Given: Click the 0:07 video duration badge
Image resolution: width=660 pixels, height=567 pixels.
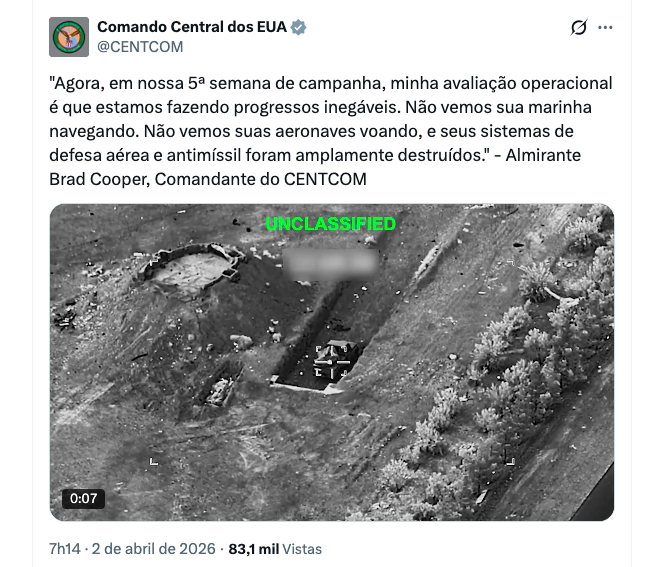Looking at the screenshot, I should (83, 499).
